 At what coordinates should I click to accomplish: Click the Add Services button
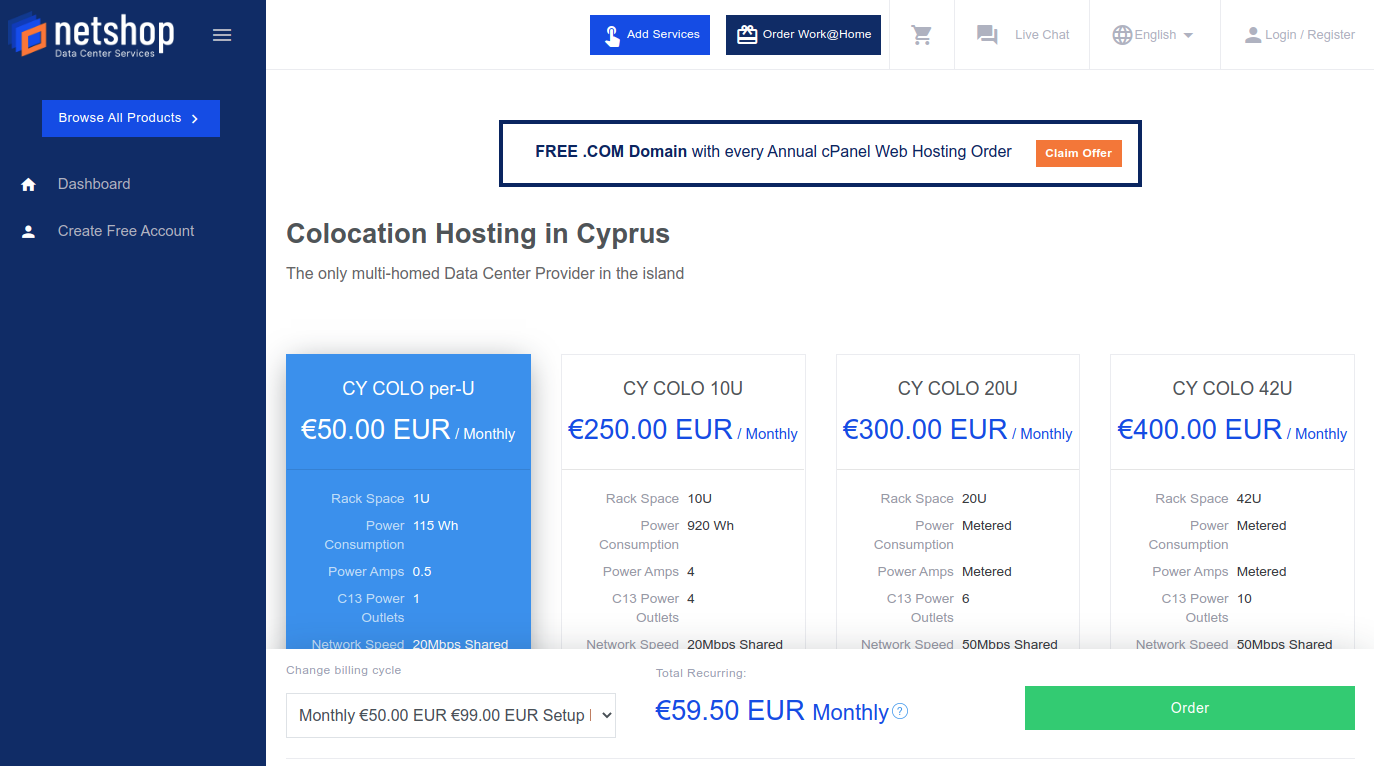[x=650, y=35]
